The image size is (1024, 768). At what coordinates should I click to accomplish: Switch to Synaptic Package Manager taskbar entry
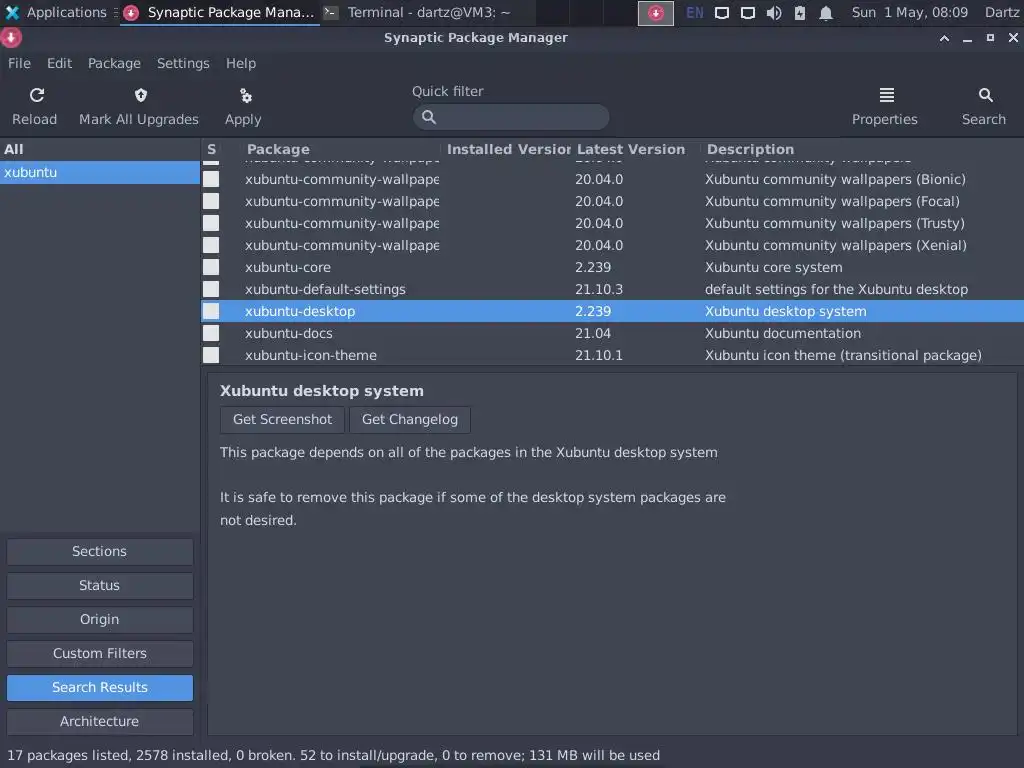coord(219,12)
